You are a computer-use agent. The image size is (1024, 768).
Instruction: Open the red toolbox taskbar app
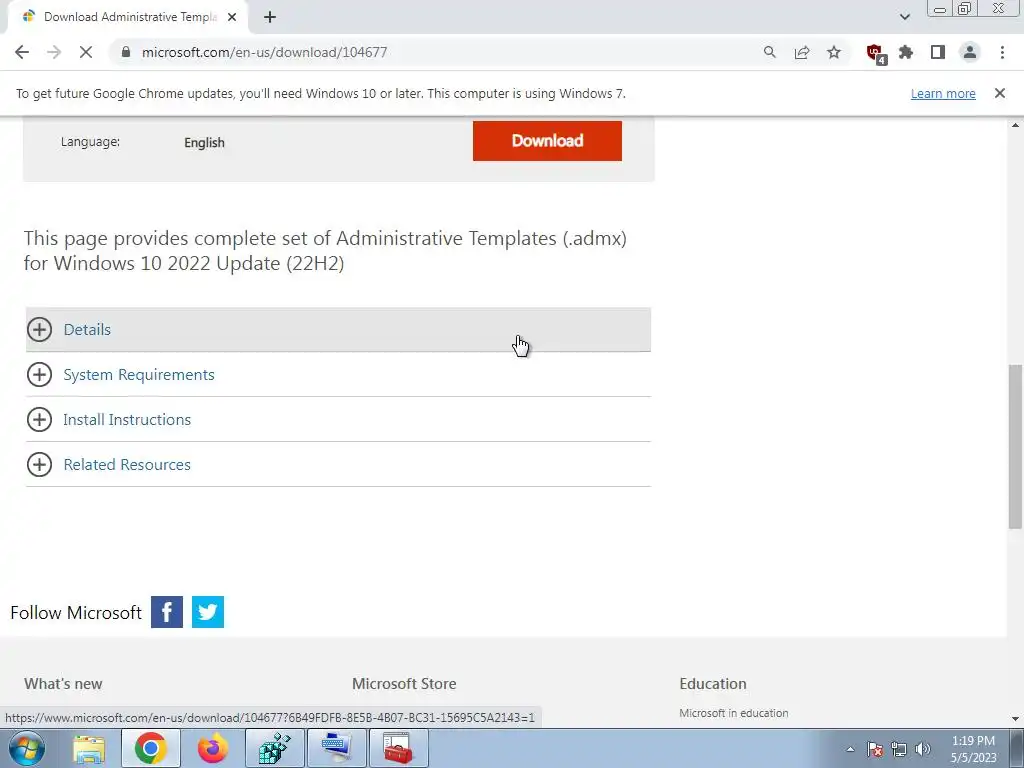pos(398,748)
